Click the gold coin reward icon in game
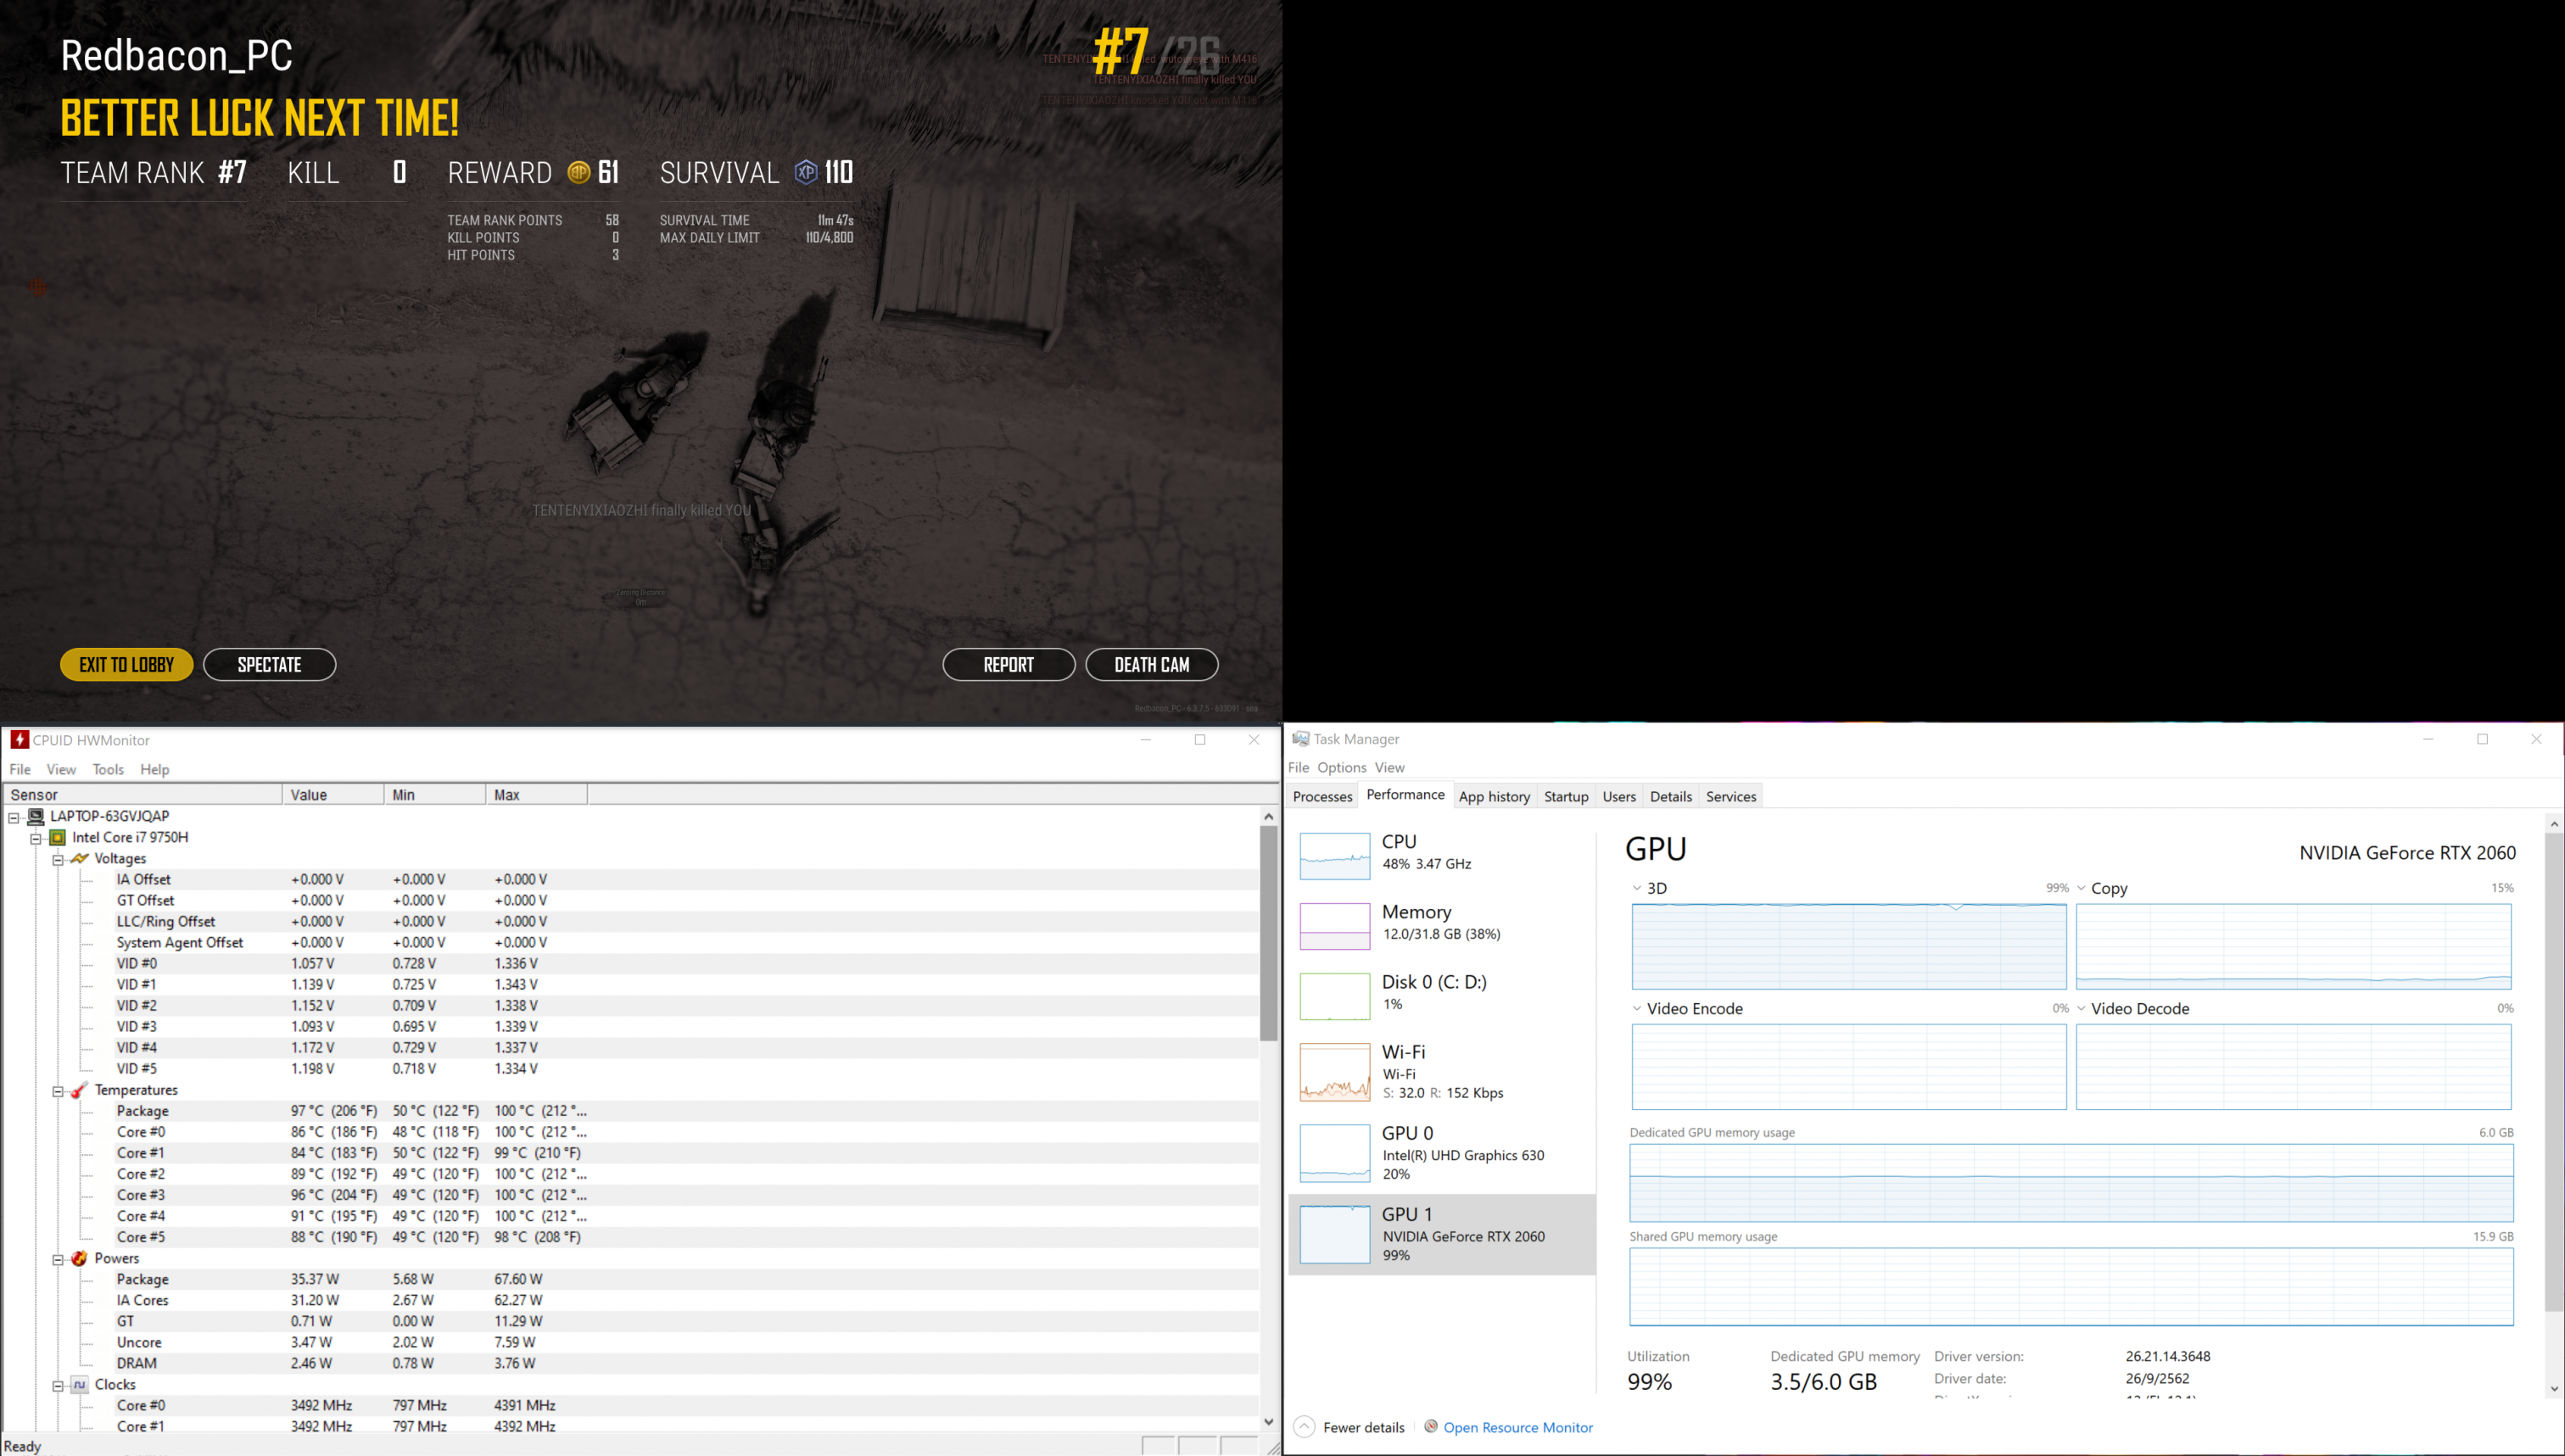This screenshot has height=1456, width=2565. click(578, 172)
